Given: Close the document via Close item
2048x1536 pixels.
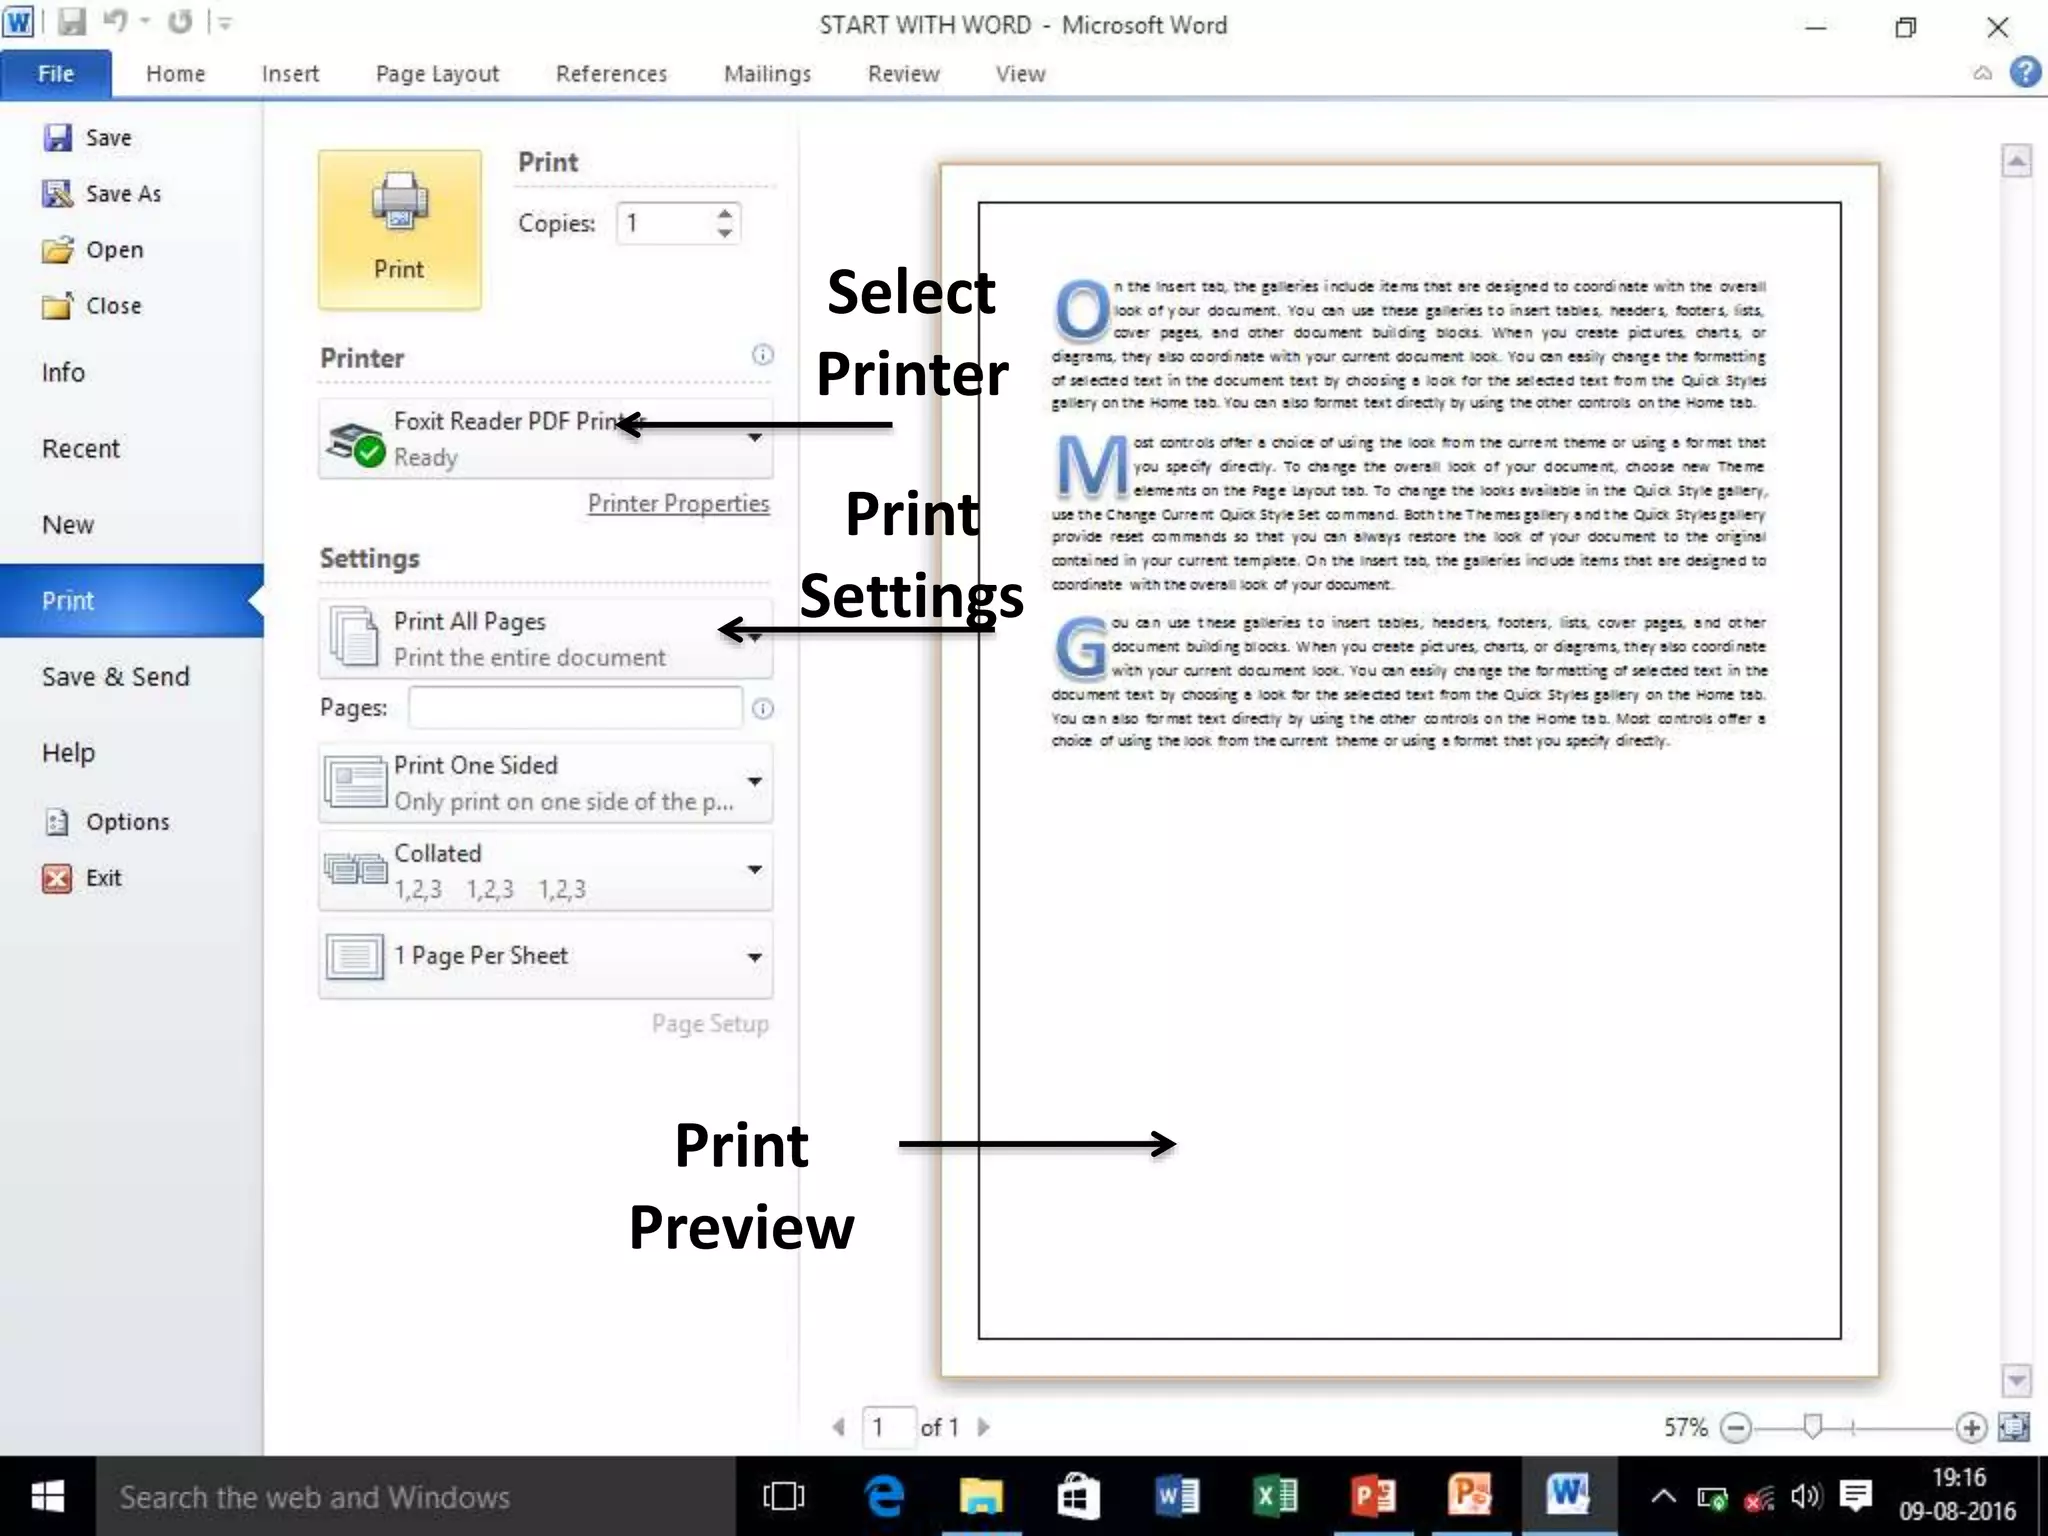Looking at the screenshot, I should (92, 305).
